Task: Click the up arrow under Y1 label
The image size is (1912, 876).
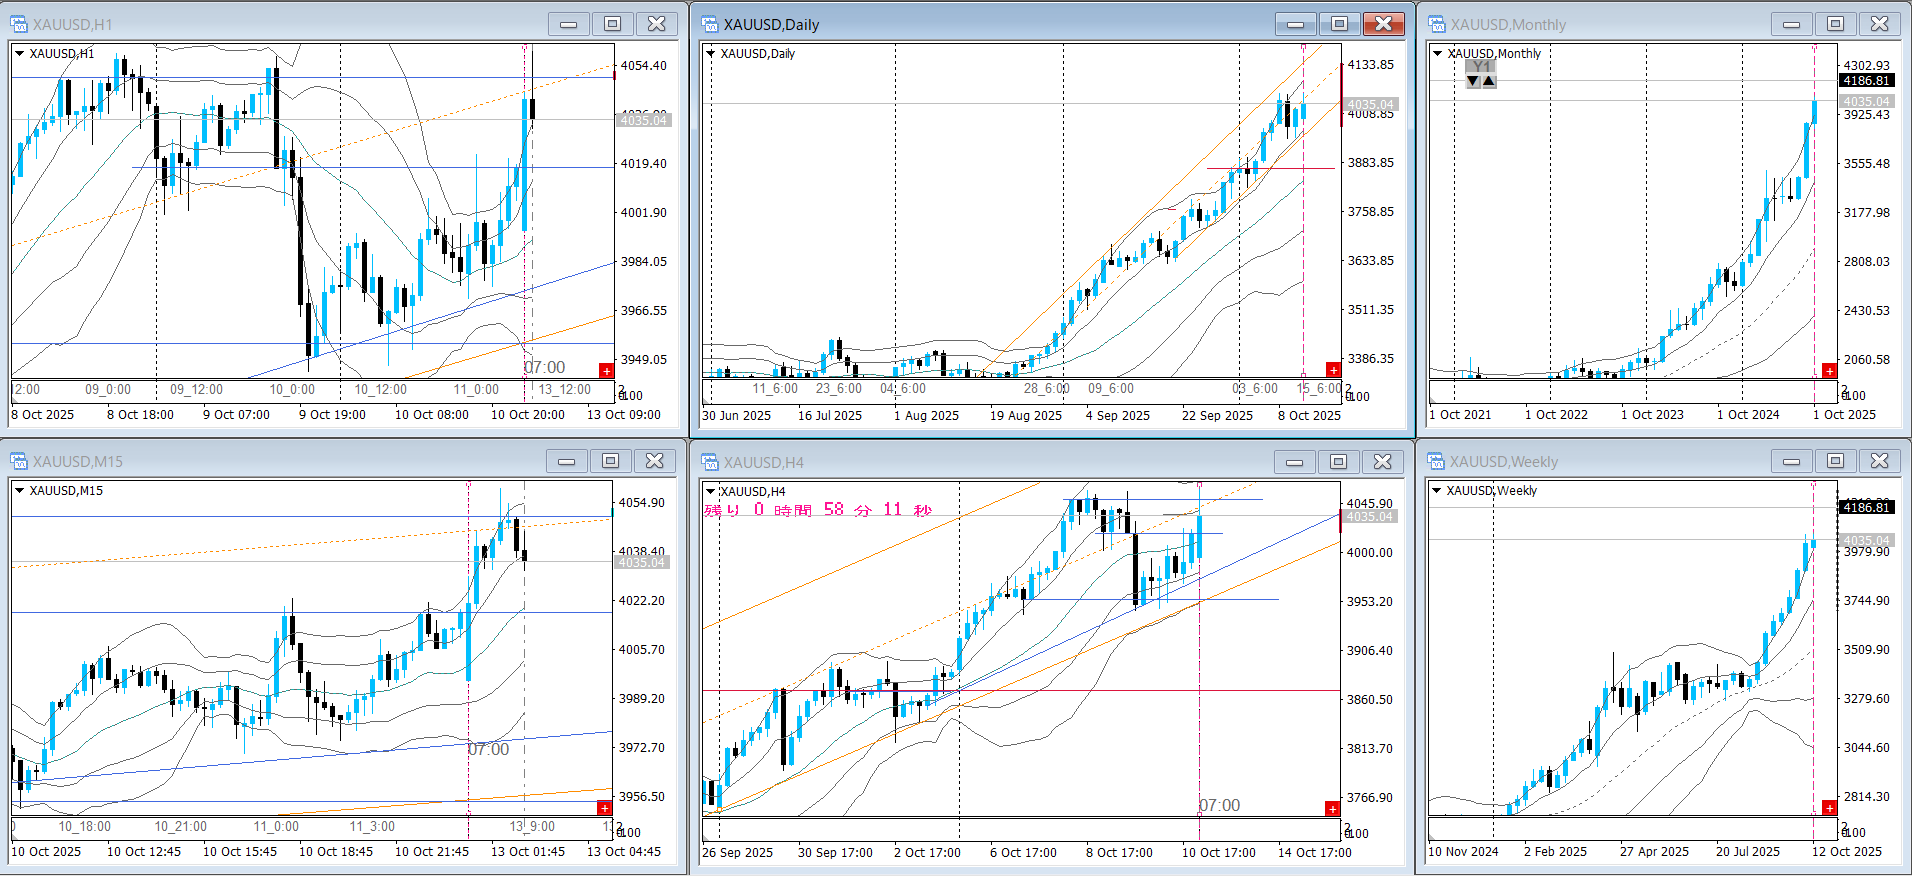Action: [x=1489, y=81]
